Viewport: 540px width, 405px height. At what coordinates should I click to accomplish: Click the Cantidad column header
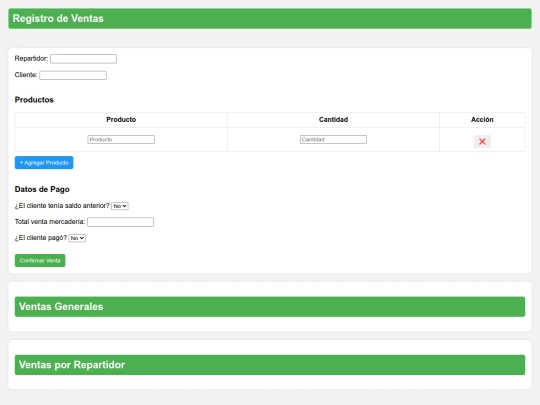click(x=333, y=120)
